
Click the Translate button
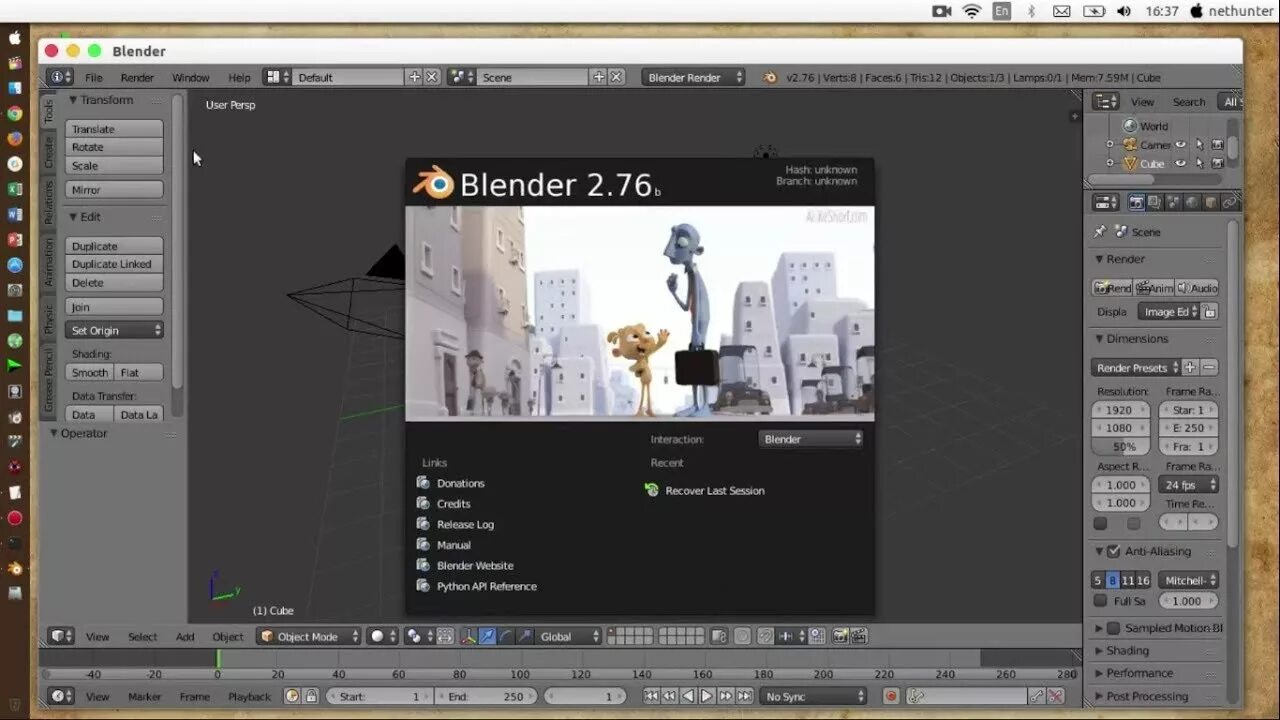click(x=114, y=129)
